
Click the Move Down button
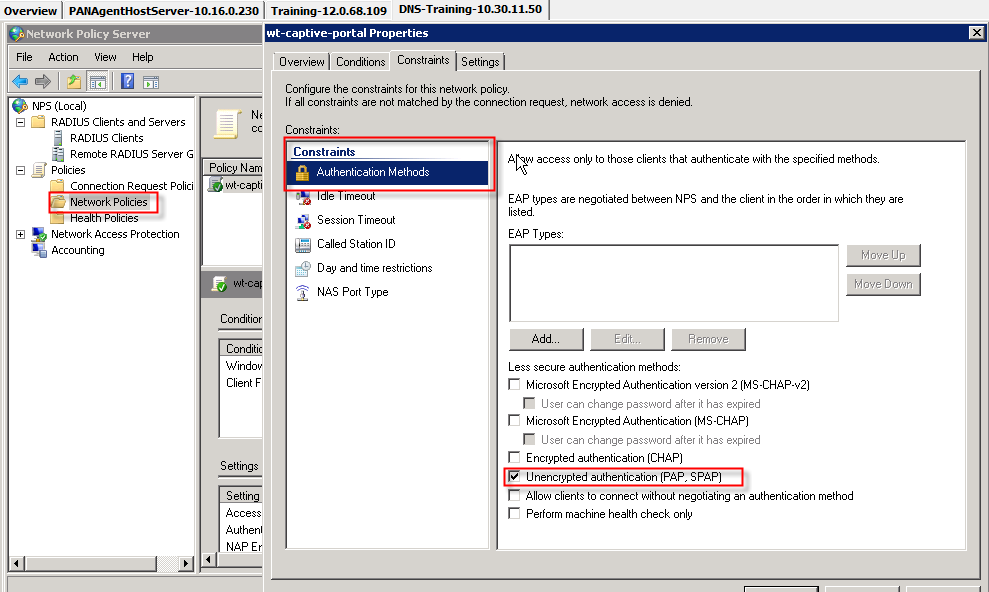(883, 284)
